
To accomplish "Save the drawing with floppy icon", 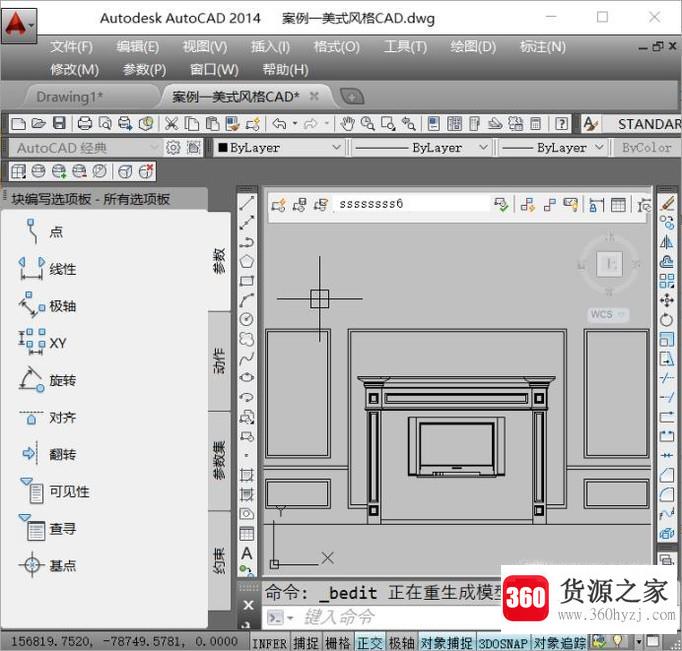I will coord(59,124).
